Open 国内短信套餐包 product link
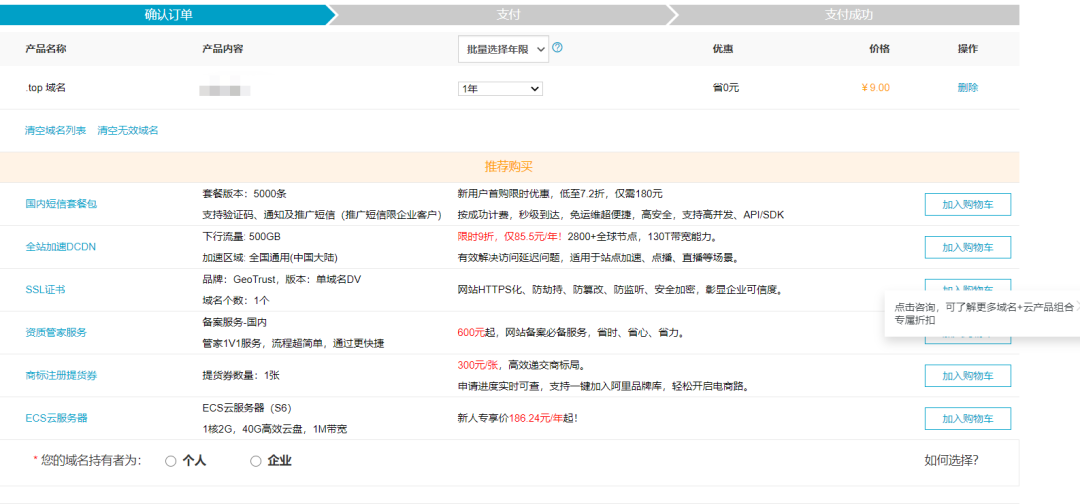Image resolution: width=1080 pixels, height=504 pixels. (x=61, y=204)
